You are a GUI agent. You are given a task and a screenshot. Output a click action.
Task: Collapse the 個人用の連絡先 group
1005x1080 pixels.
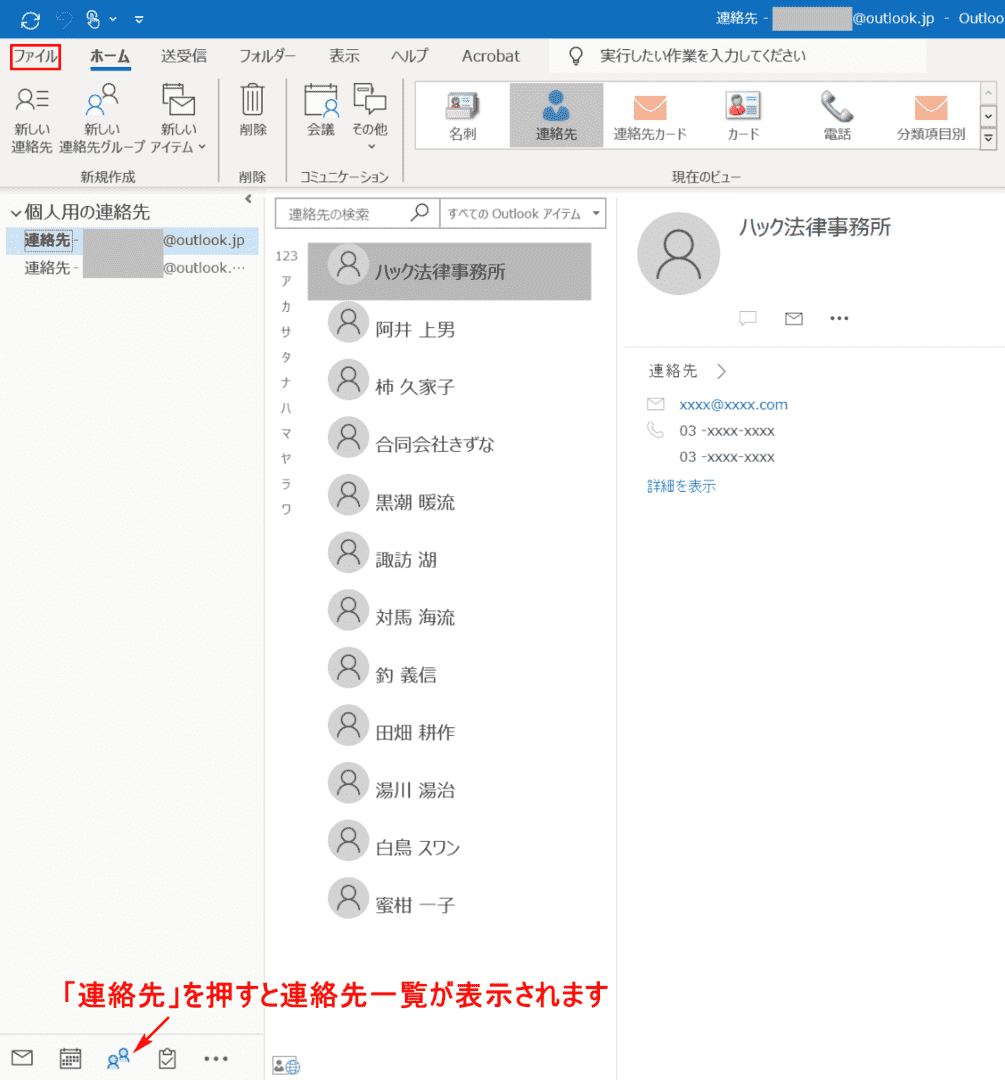pyautogui.click(x=16, y=213)
